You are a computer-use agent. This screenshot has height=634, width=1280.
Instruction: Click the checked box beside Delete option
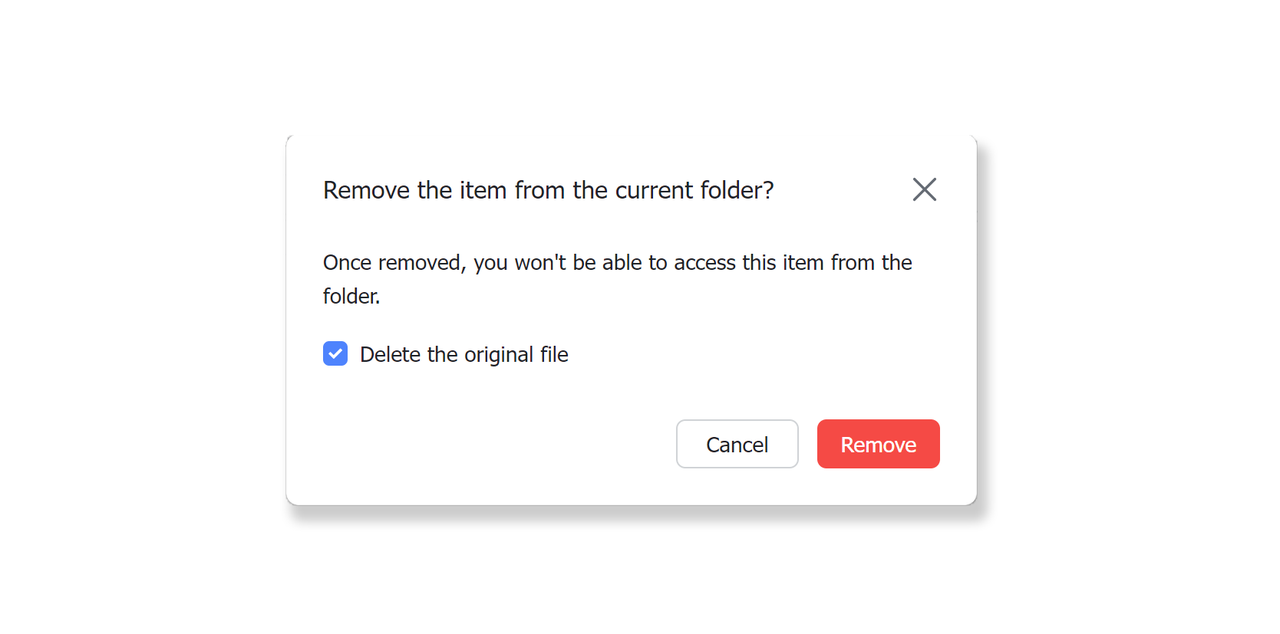coord(335,354)
